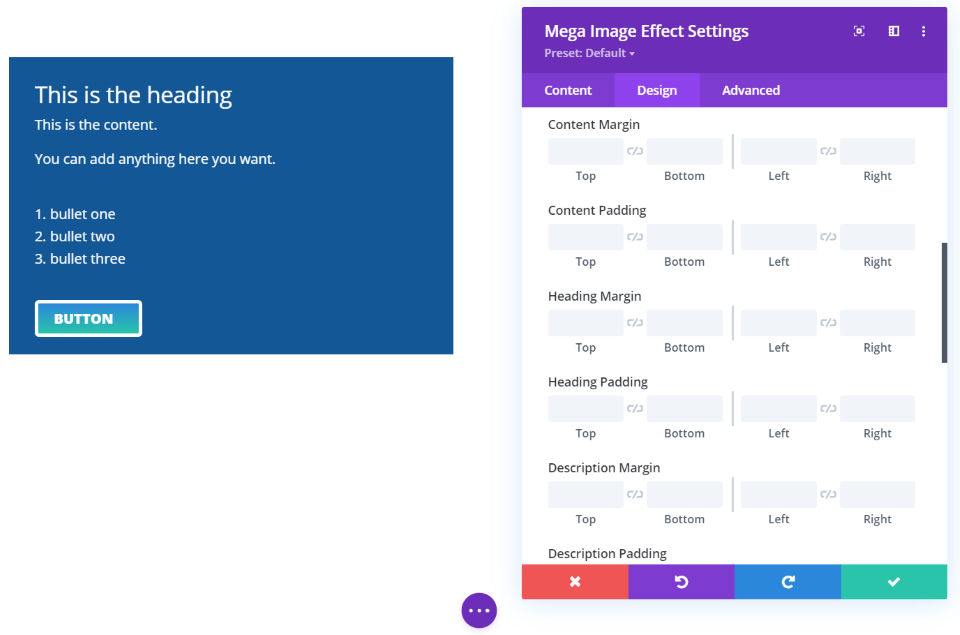This screenshot has height=635, width=960.
Task: Discard changes with the red X
Action: pyautogui.click(x=575, y=582)
